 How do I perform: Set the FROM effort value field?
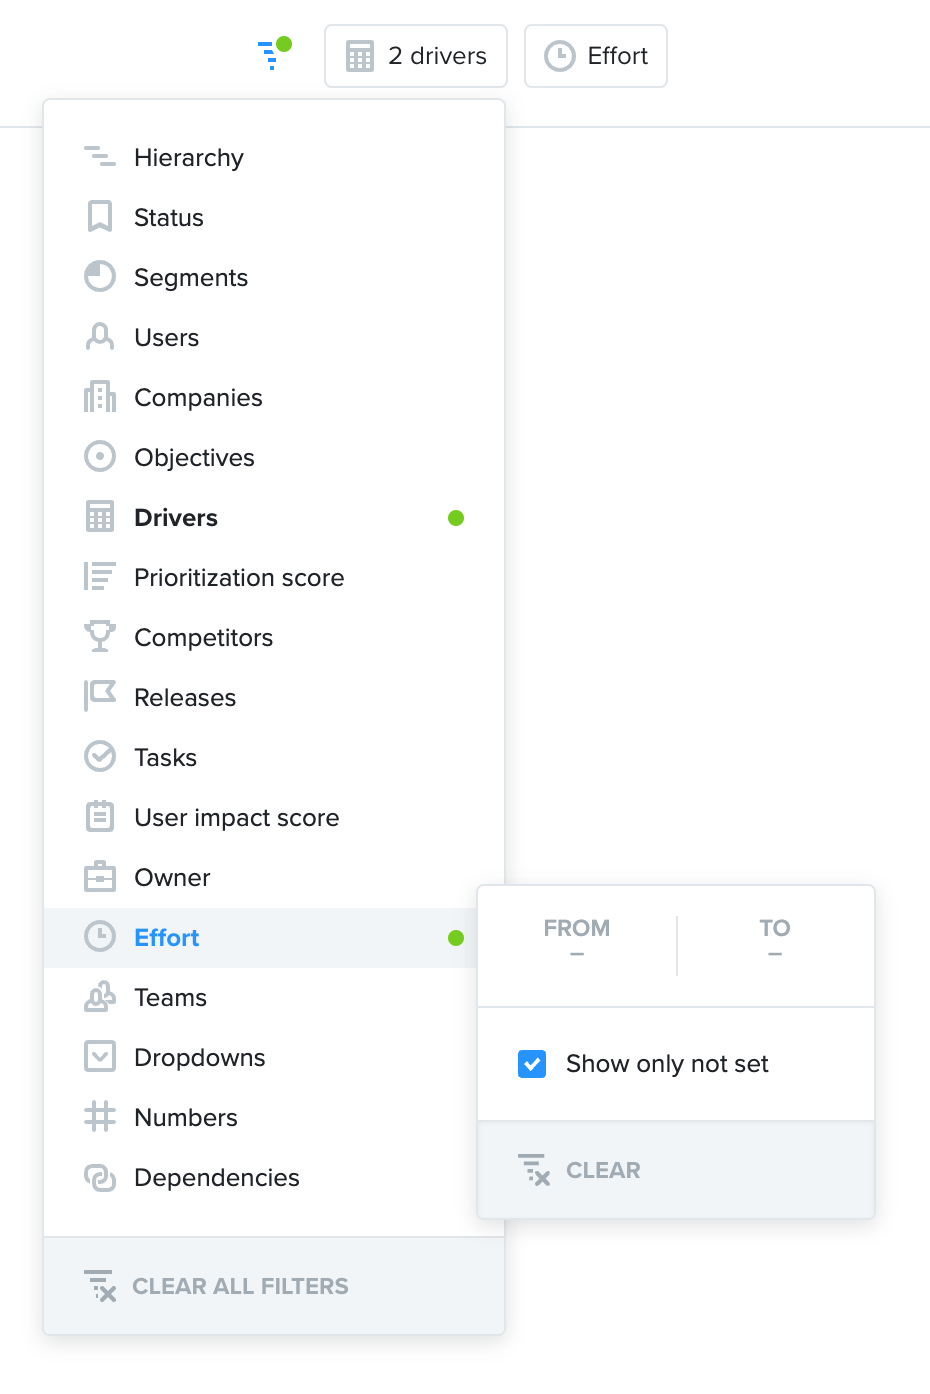tap(577, 941)
